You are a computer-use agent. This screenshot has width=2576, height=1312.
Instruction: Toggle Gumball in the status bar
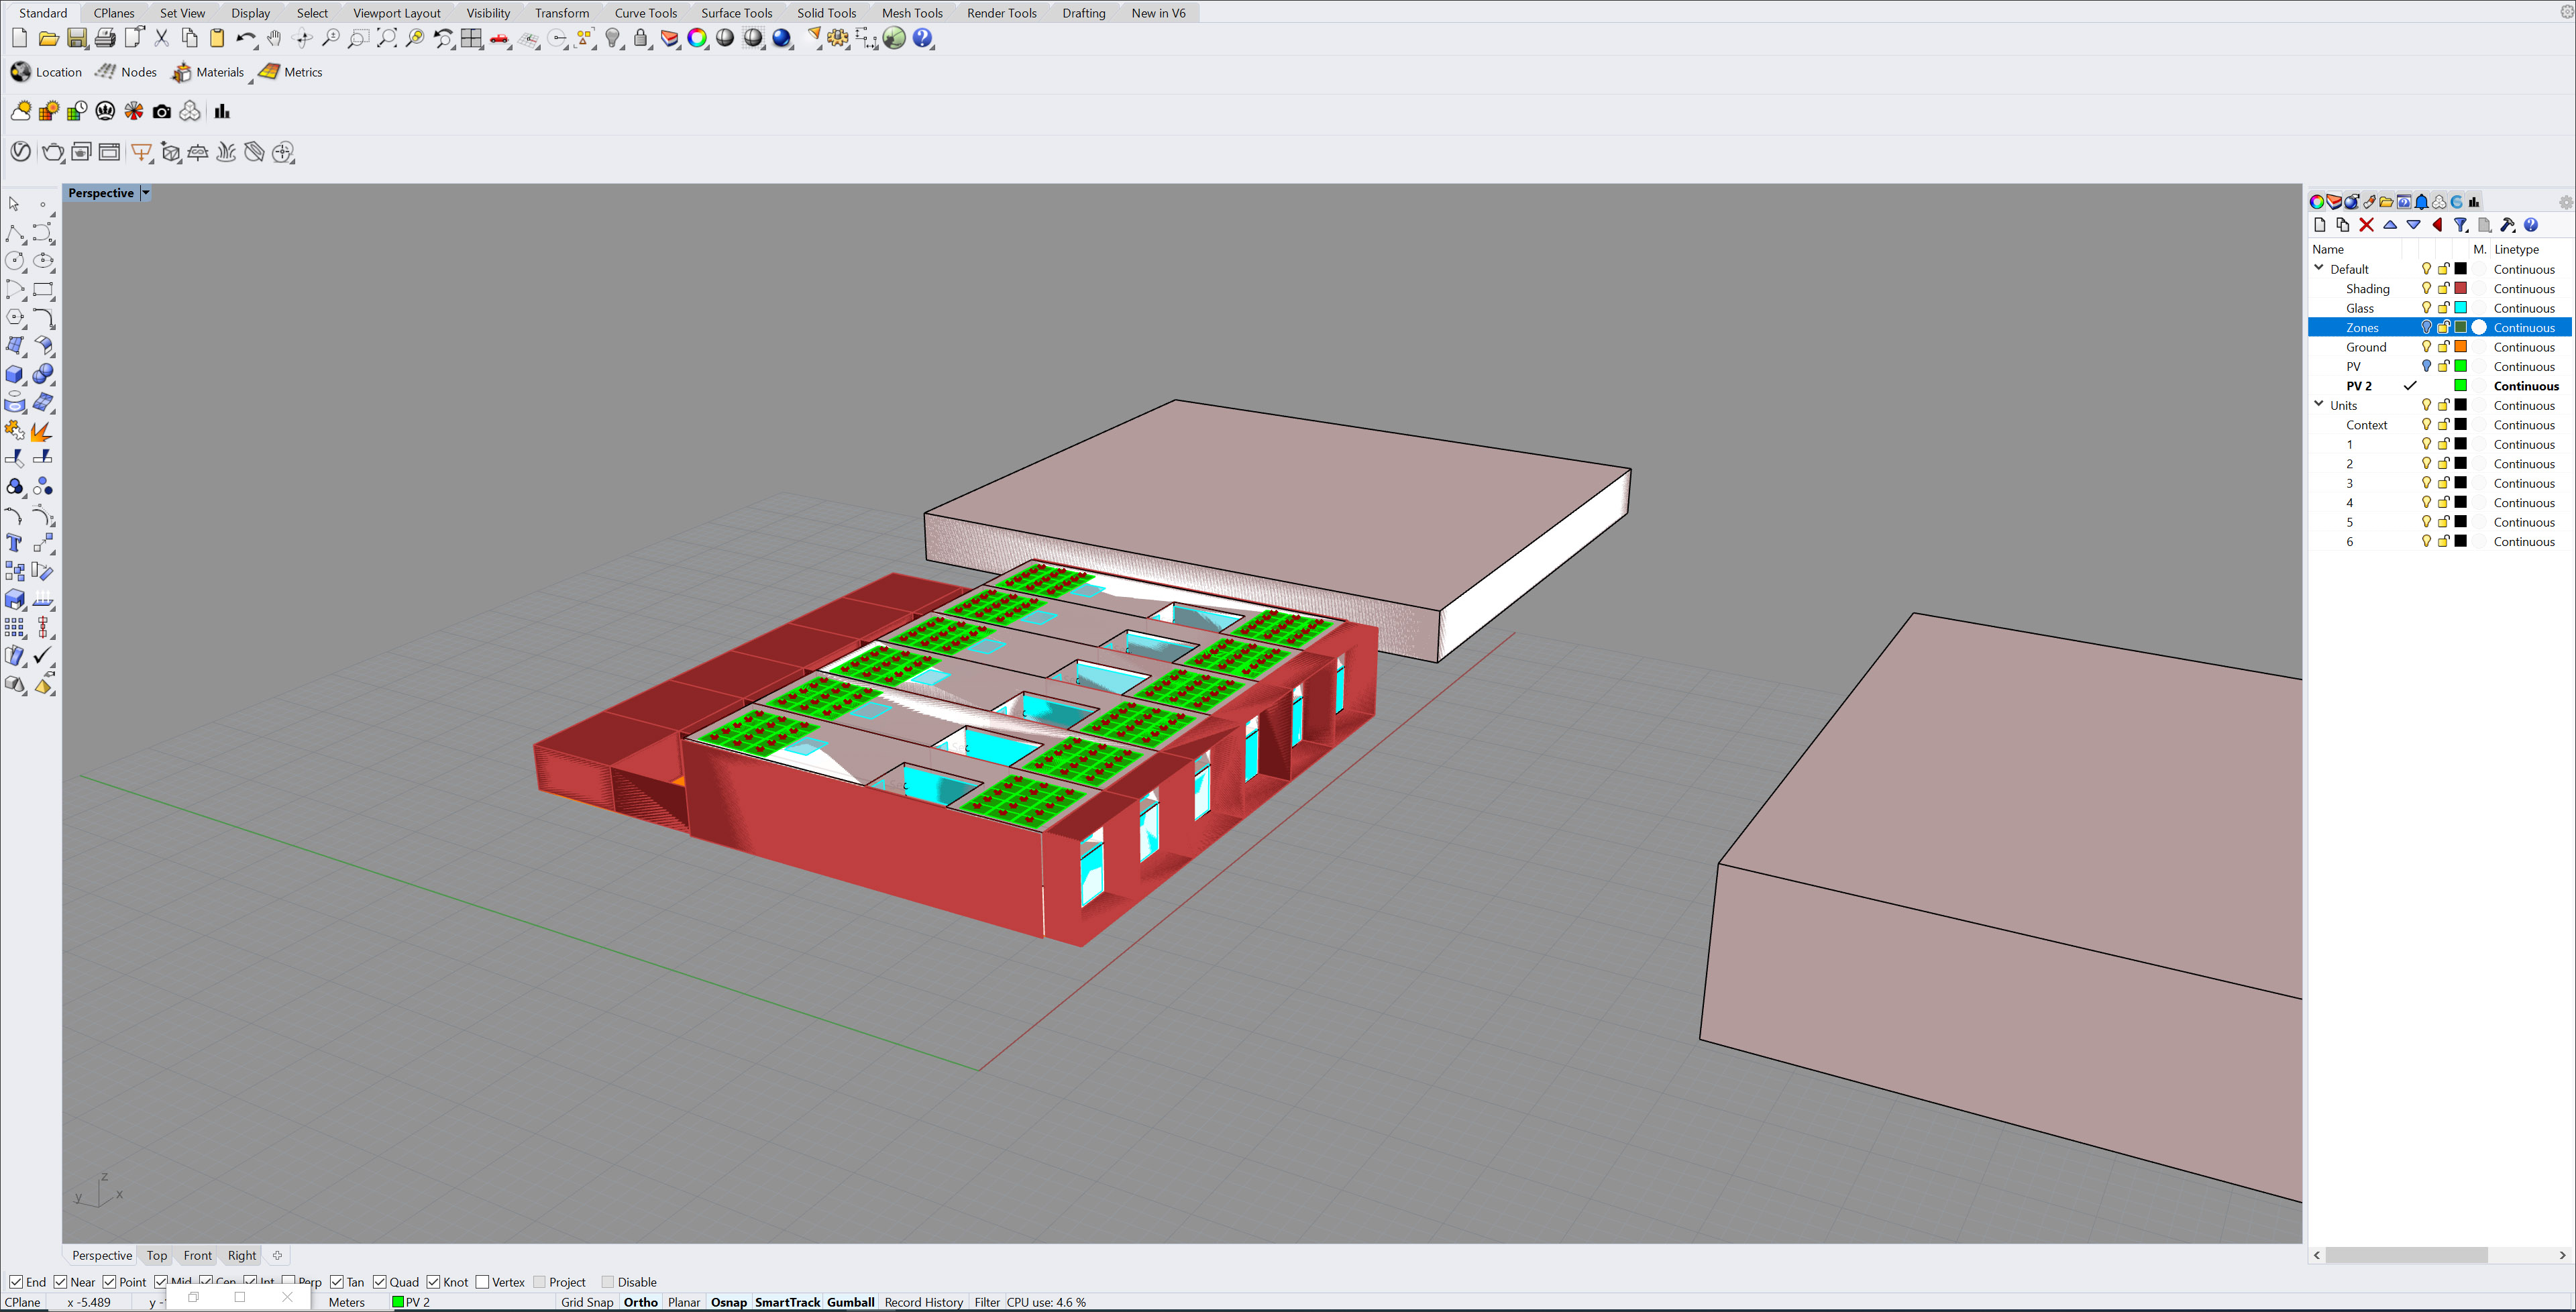click(x=851, y=1302)
